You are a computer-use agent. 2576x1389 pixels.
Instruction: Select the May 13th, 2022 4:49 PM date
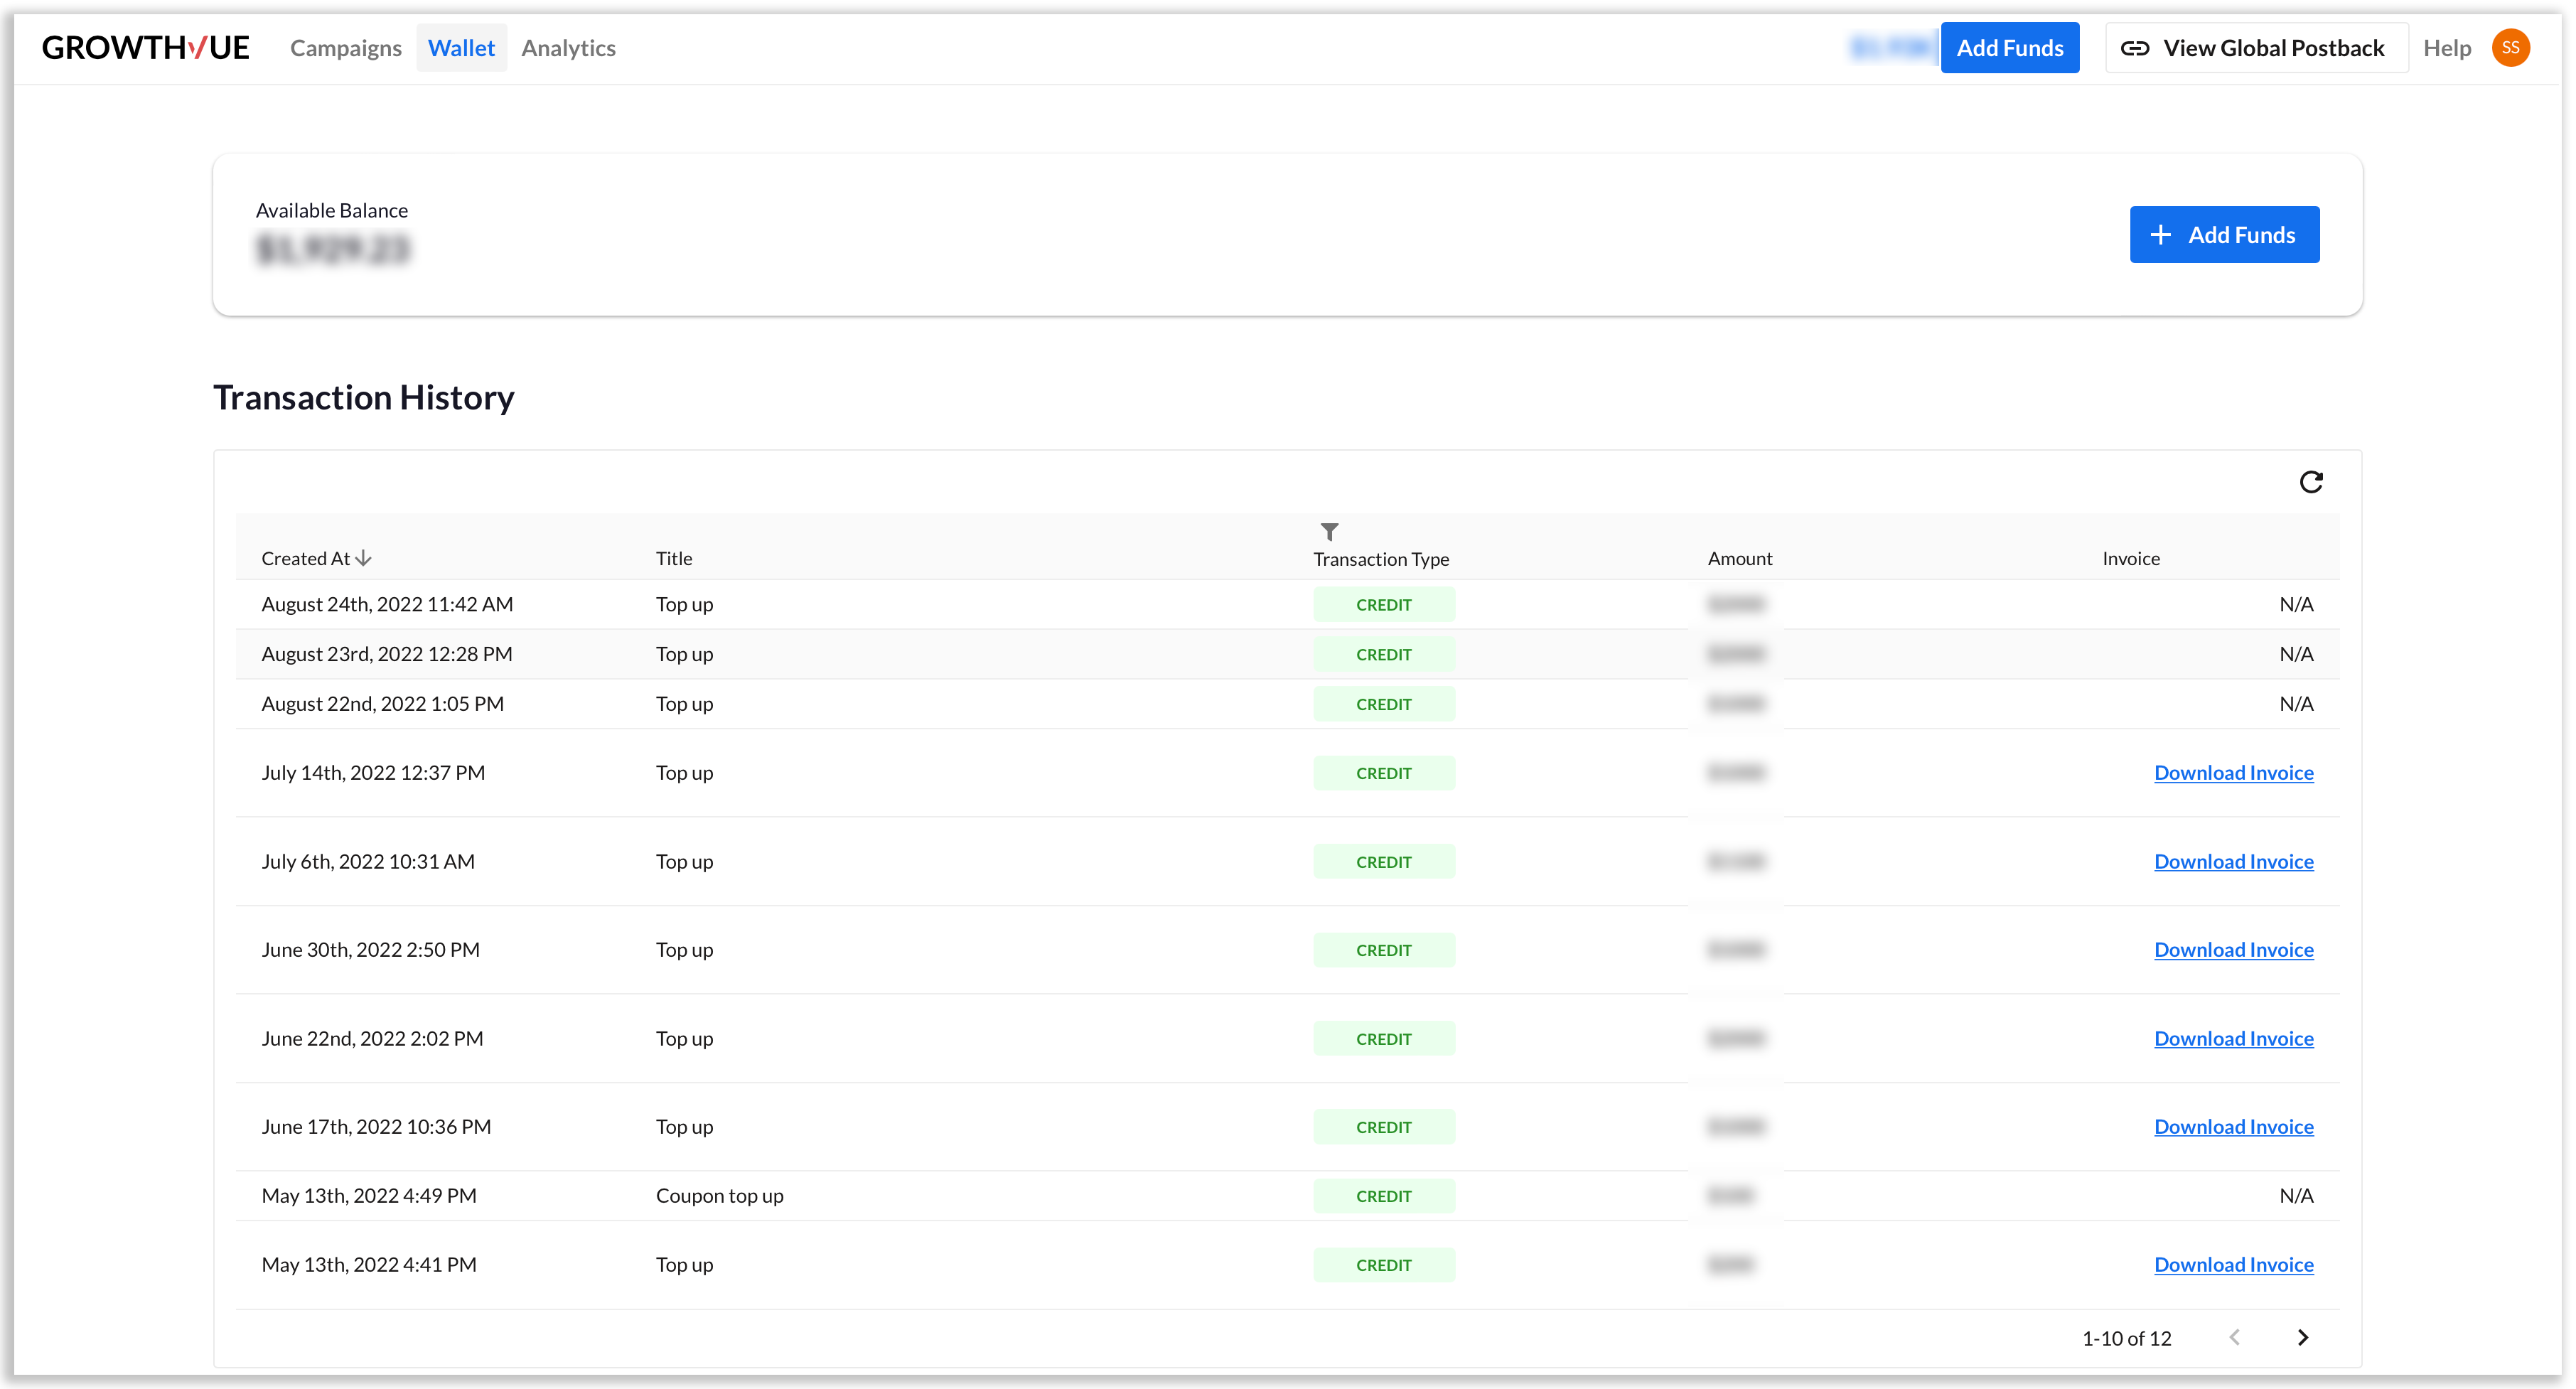[369, 1195]
